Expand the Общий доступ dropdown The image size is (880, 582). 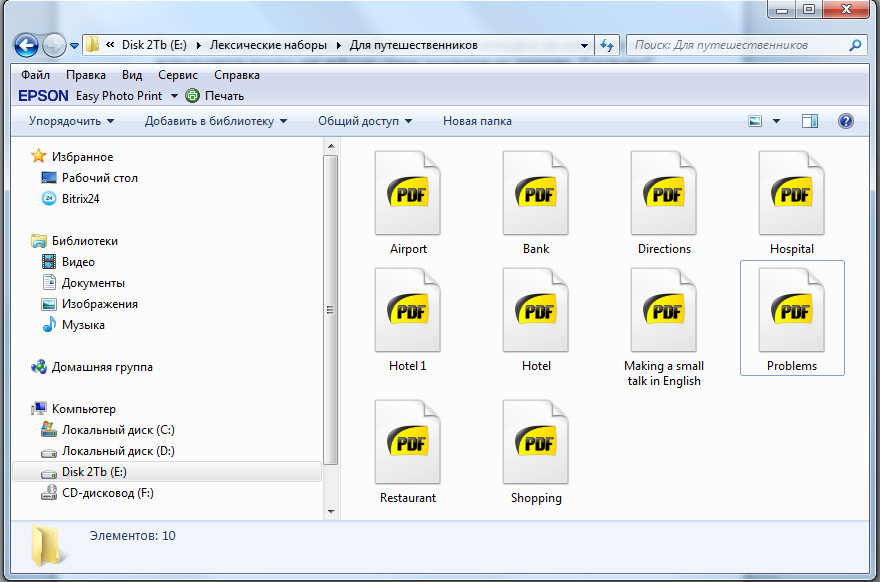point(365,121)
